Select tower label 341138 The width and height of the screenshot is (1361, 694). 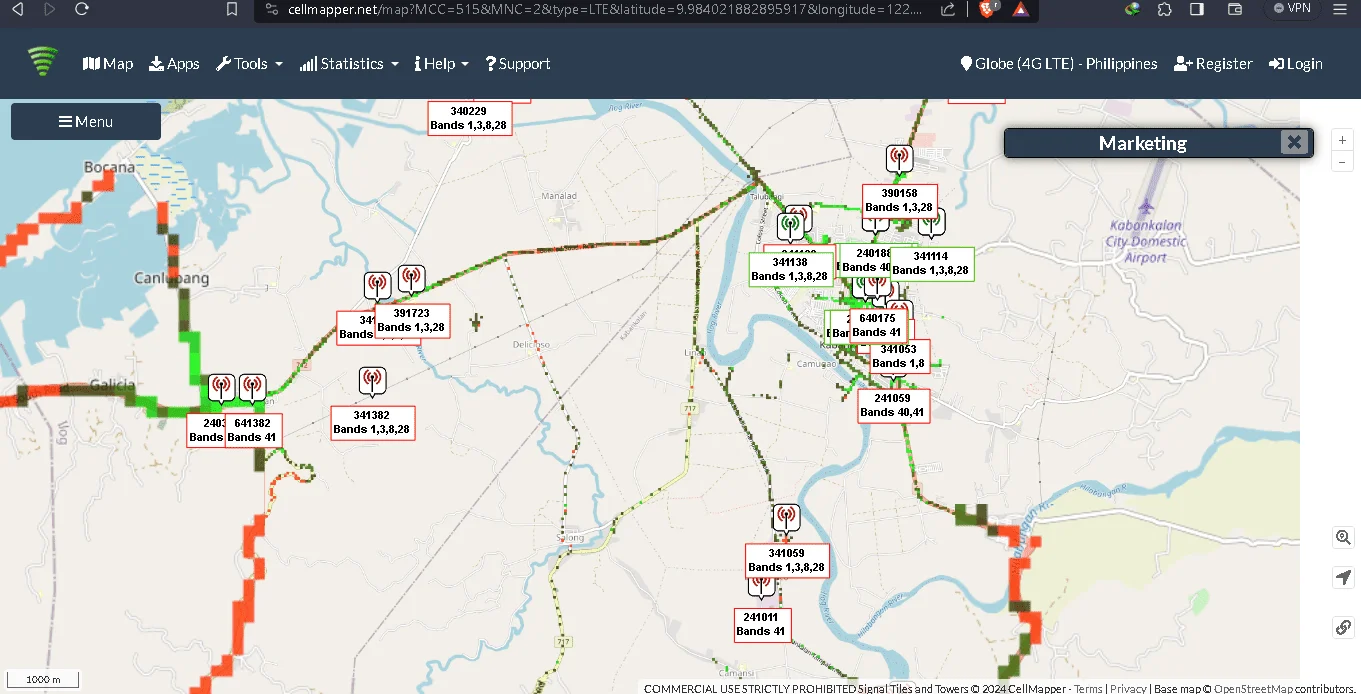point(790,269)
